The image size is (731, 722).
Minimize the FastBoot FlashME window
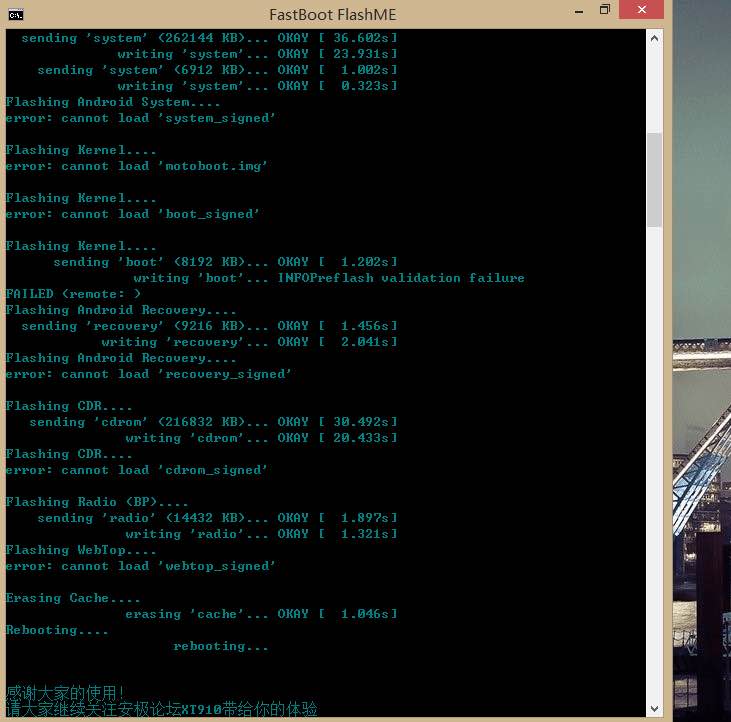coord(579,11)
